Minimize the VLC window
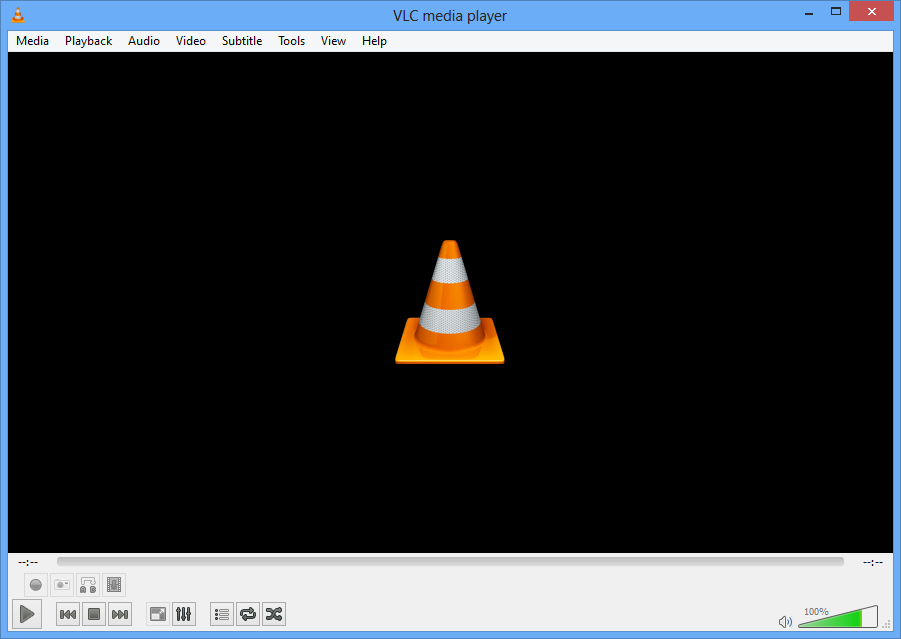This screenshot has width=901, height=639. 809,12
